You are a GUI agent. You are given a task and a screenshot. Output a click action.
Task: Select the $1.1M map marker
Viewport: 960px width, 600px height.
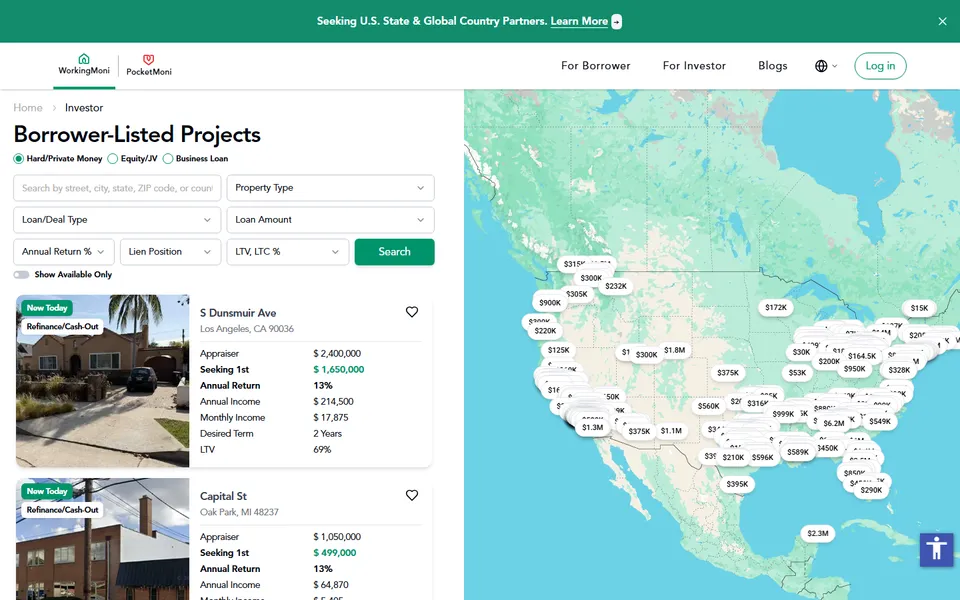pyautogui.click(x=671, y=431)
